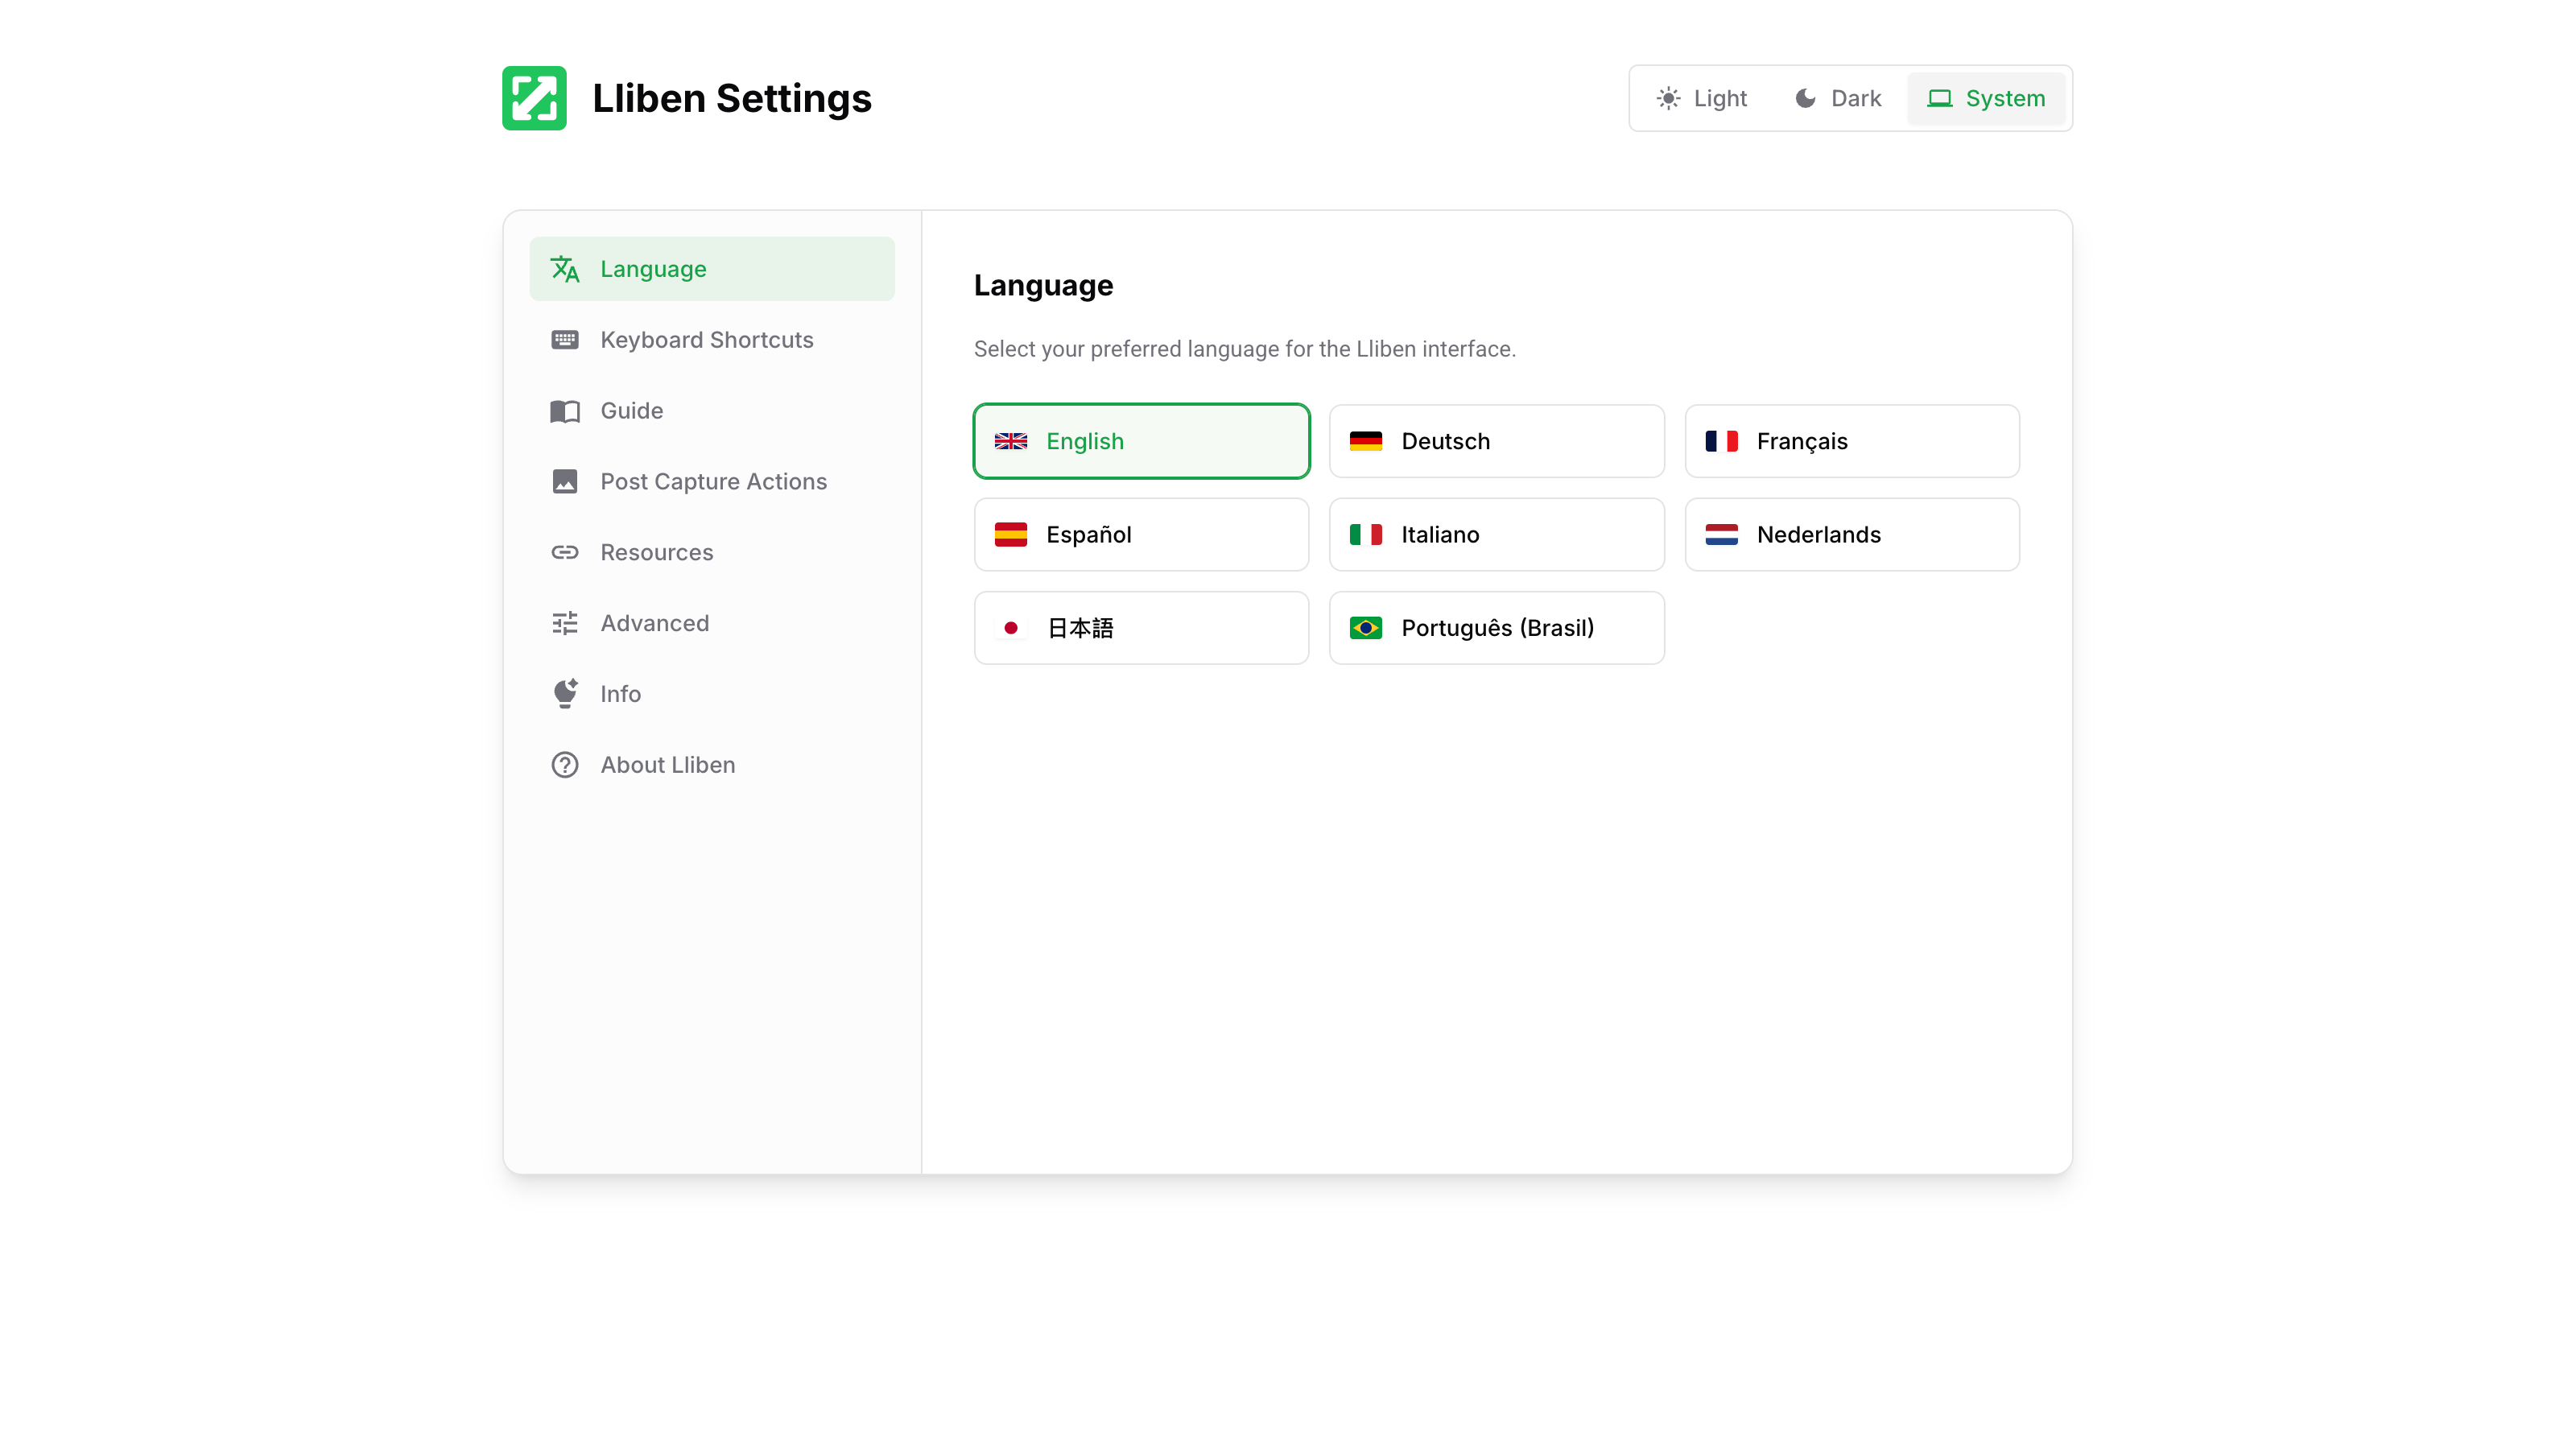Click the Guide book icon
This screenshot has height=1449, width=2576.
565,410
